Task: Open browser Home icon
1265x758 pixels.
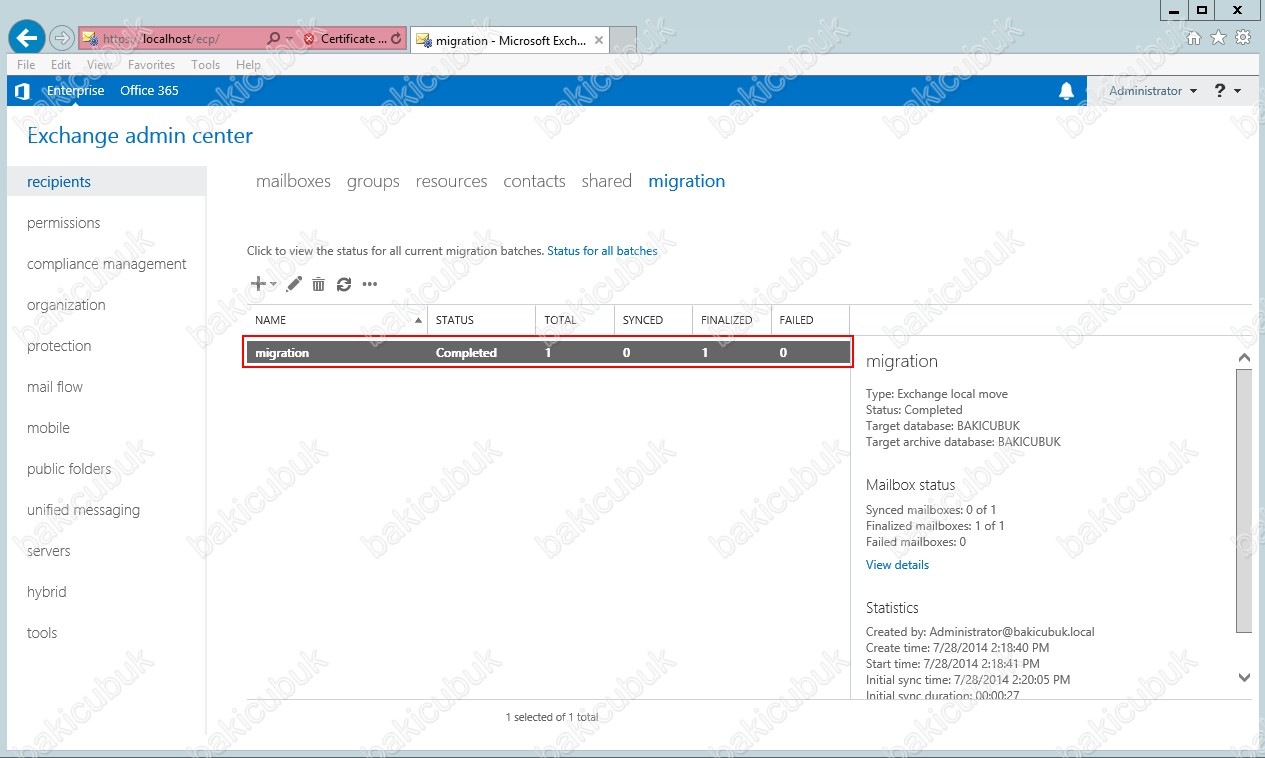Action: pyautogui.click(x=1193, y=38)
